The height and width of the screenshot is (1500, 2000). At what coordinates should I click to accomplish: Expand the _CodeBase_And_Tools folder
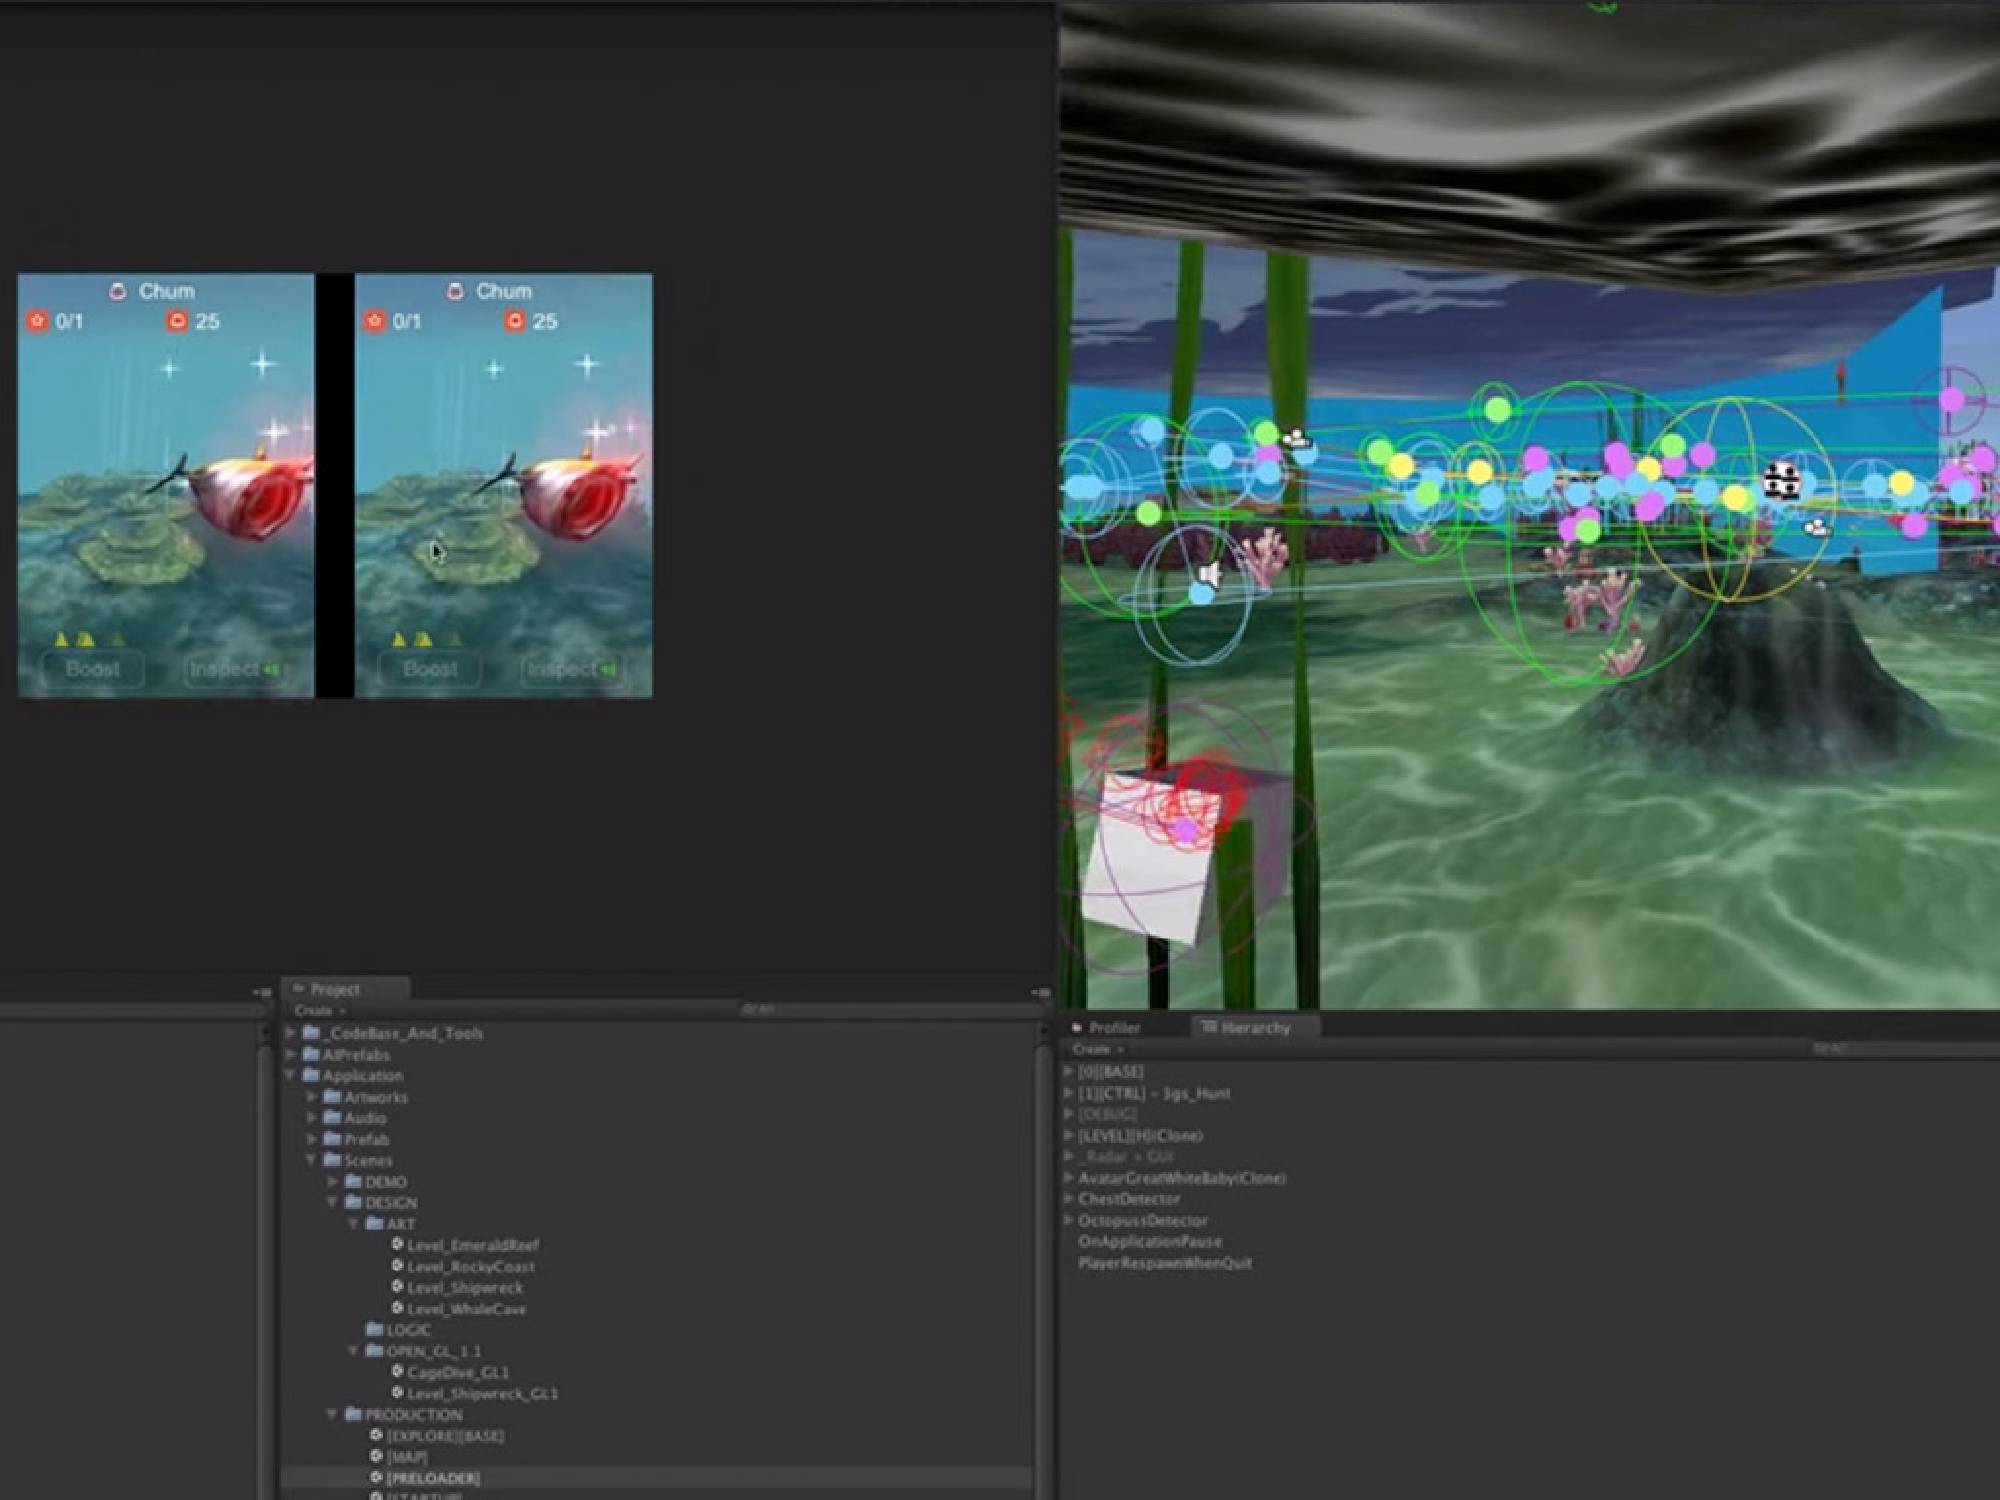point(290,1032)
